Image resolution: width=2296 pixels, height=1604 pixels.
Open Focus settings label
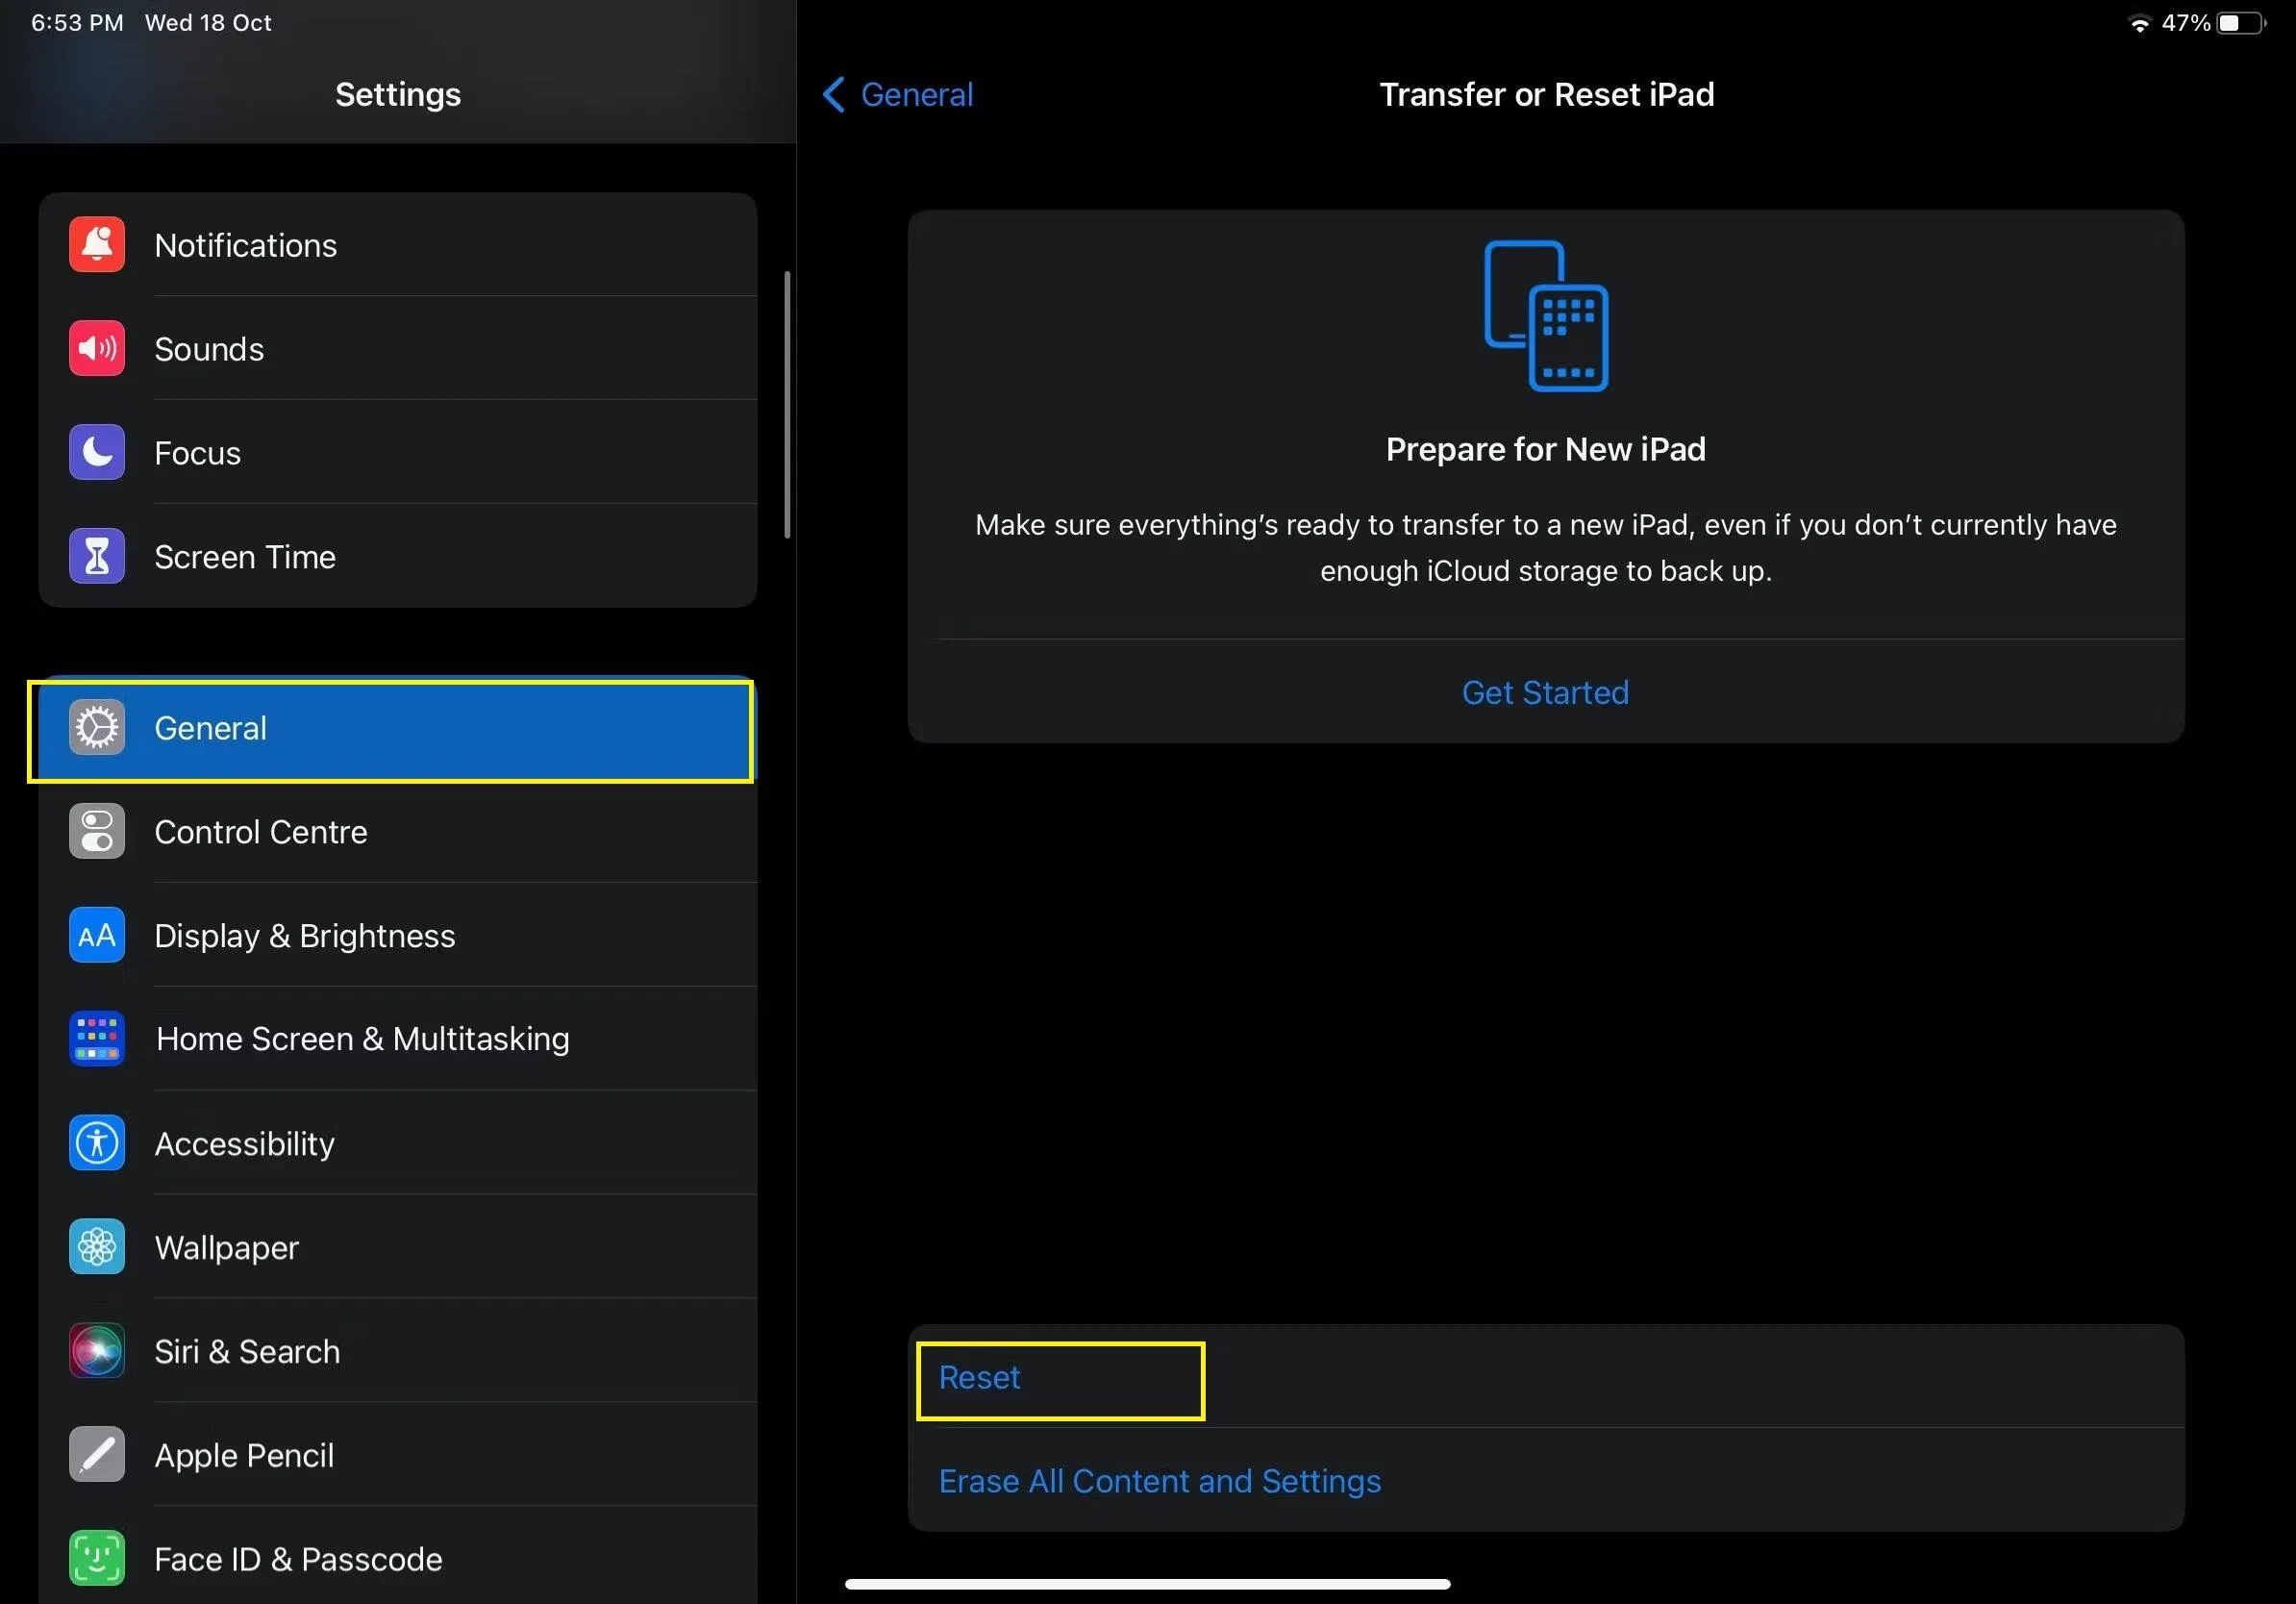pos(197,454)
